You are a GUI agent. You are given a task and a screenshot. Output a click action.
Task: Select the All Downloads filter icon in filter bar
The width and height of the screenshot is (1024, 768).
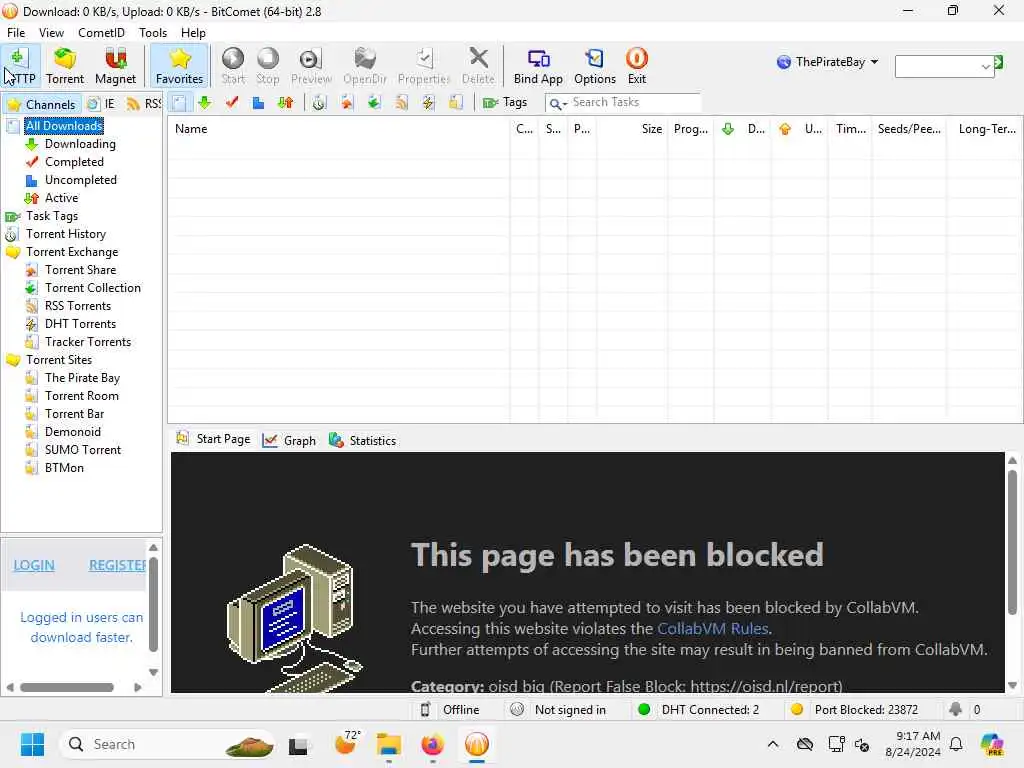180,103
